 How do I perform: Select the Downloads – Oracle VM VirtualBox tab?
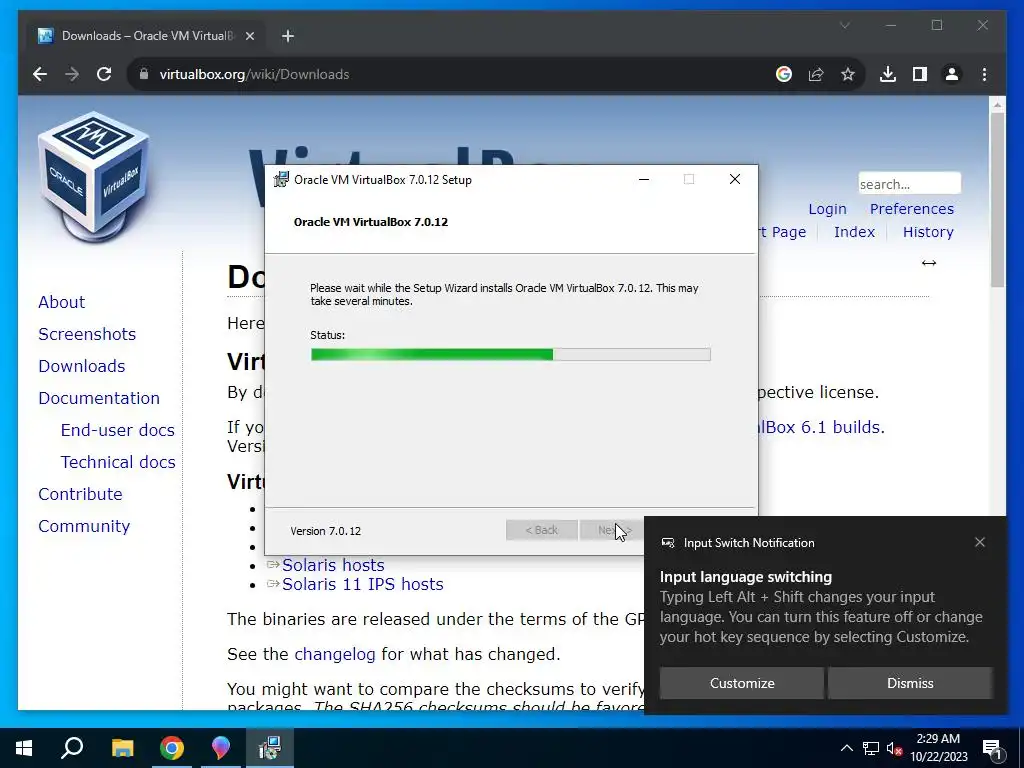147,36
